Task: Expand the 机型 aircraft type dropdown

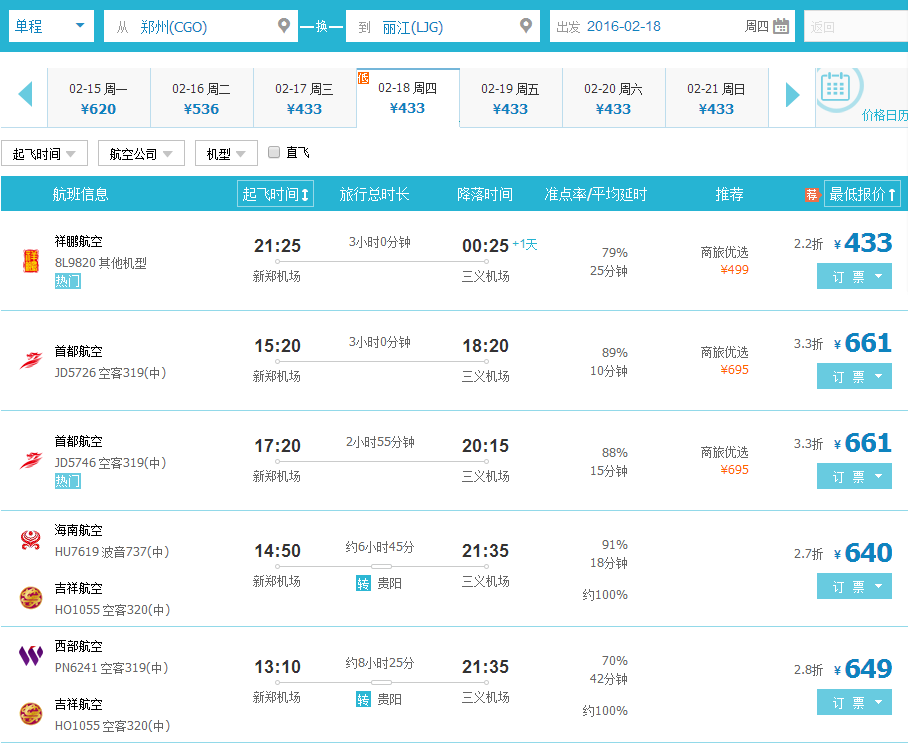Action: point(225,151)
